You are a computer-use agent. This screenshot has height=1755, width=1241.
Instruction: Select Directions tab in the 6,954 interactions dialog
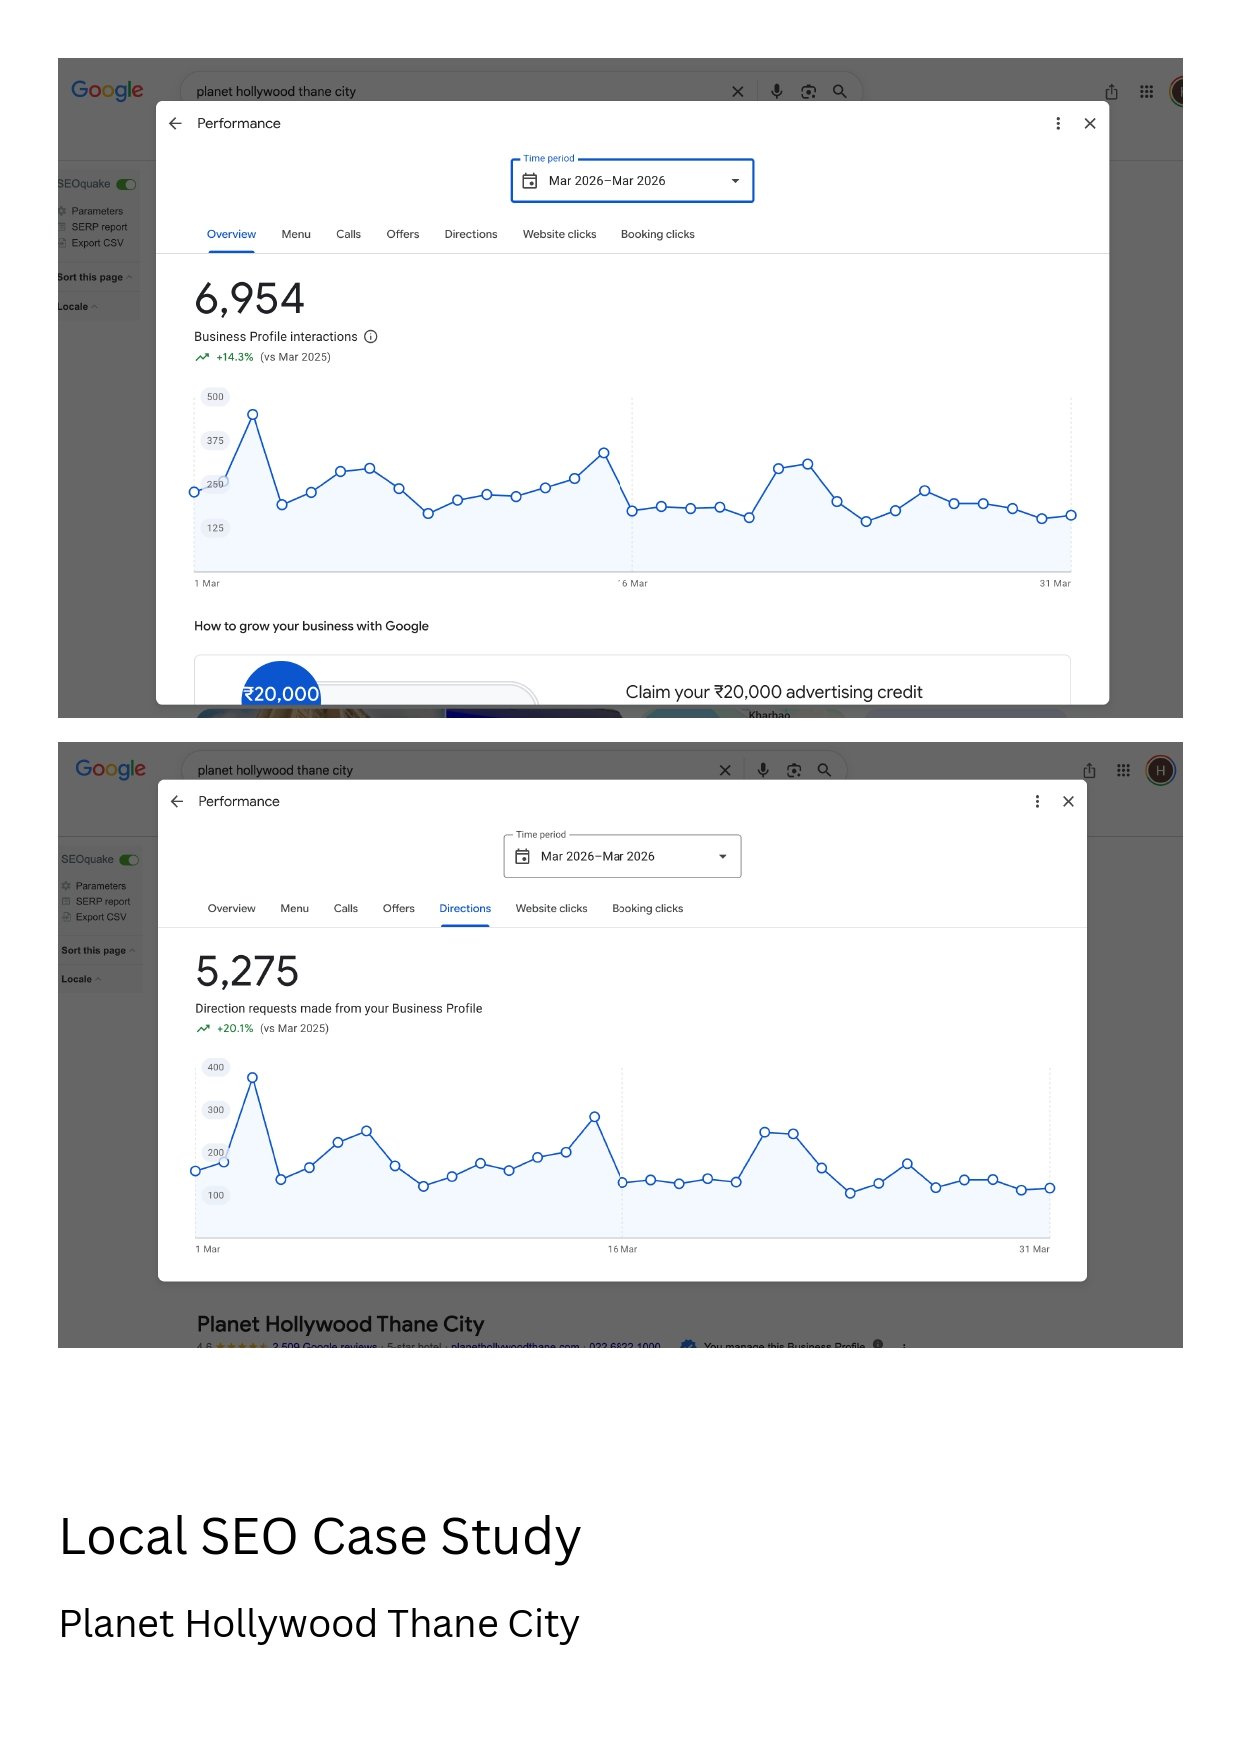pyautogui.click(x=471, y=234)
